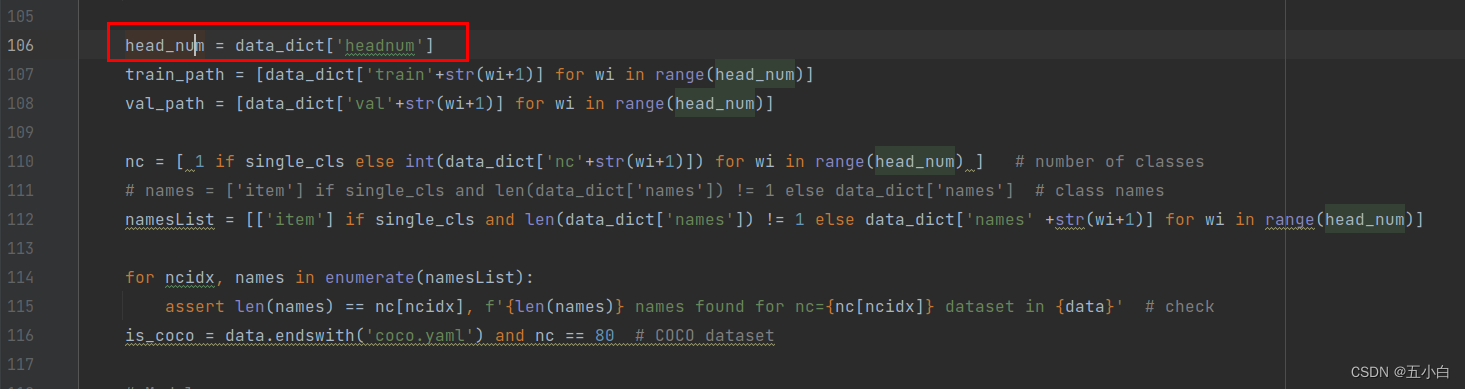Click line number 111 in the gutter
This screenshot has height=389, width=1465.
(x=20, y=190)
